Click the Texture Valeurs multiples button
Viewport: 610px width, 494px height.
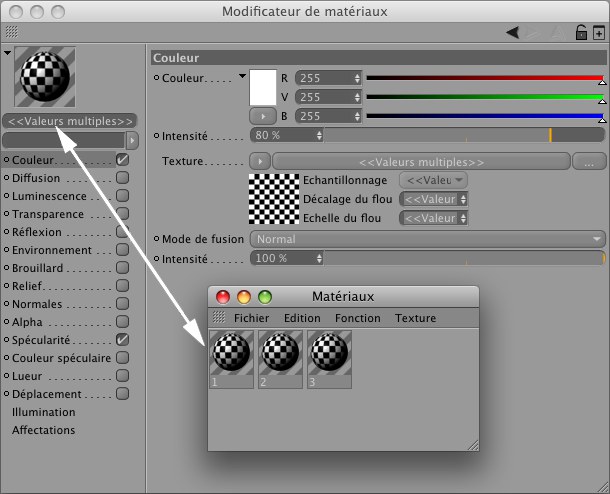pos(421,161)
